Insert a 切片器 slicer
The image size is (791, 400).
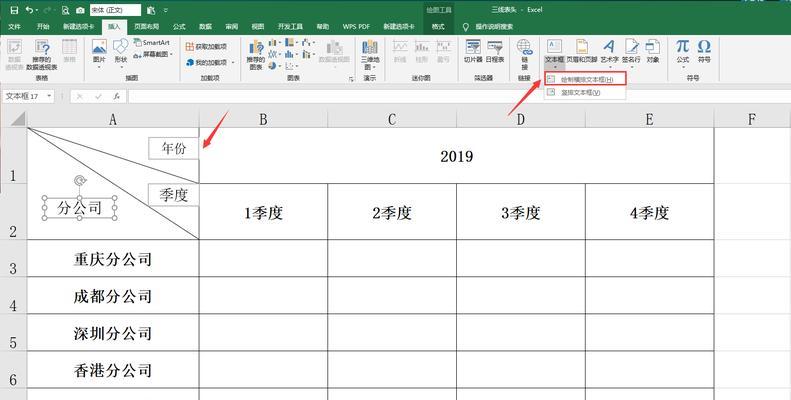click(x=473, y=51)
